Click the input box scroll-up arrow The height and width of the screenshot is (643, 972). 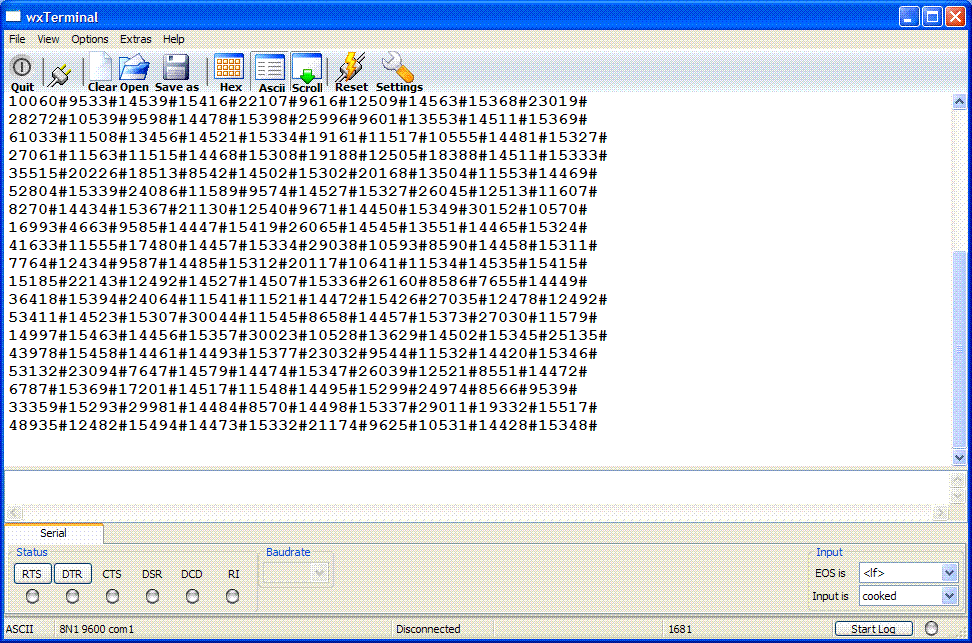point(958,479)
